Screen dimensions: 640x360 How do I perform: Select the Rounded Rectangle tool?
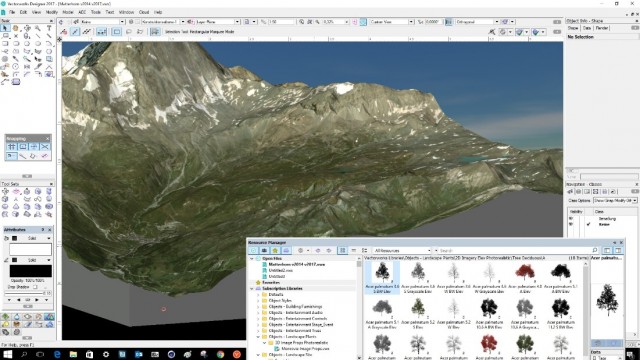16,43
